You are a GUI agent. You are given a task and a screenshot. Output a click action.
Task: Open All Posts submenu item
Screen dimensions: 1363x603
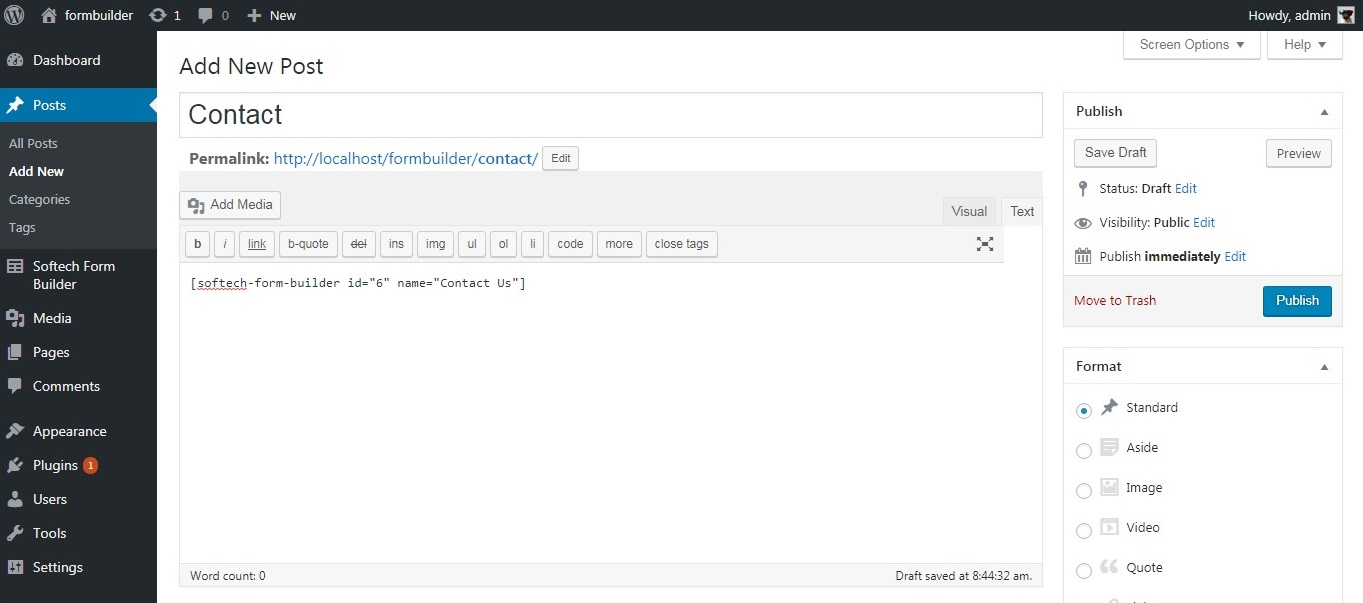point(33,143)
